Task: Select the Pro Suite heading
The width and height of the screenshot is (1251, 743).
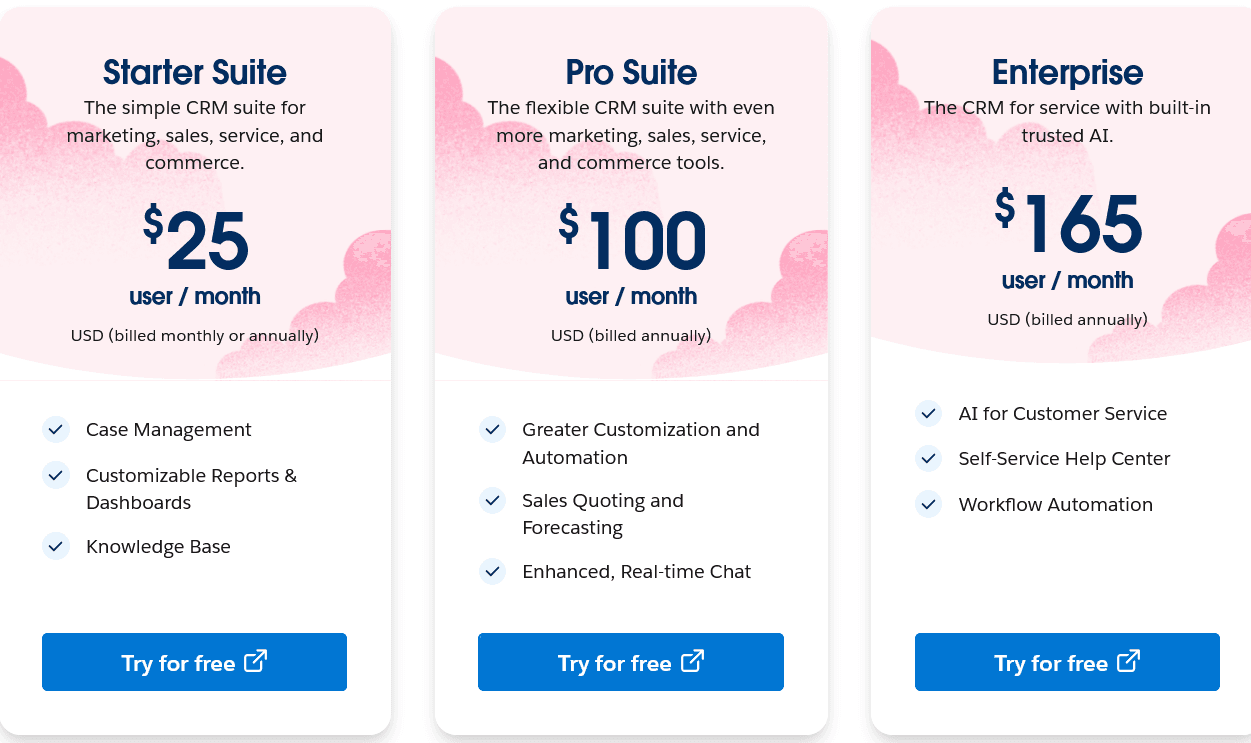Action: (631, 72)
